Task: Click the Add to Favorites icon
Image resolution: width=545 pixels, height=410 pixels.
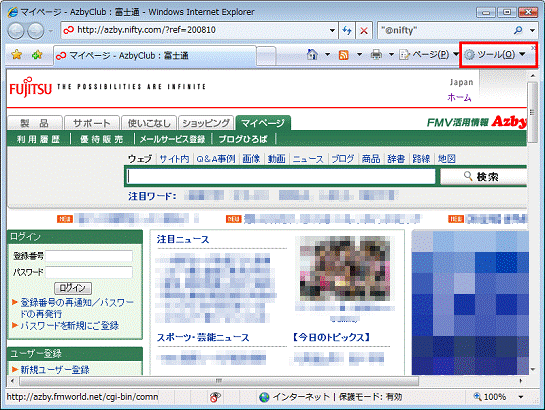Action: tap(37, 55)
